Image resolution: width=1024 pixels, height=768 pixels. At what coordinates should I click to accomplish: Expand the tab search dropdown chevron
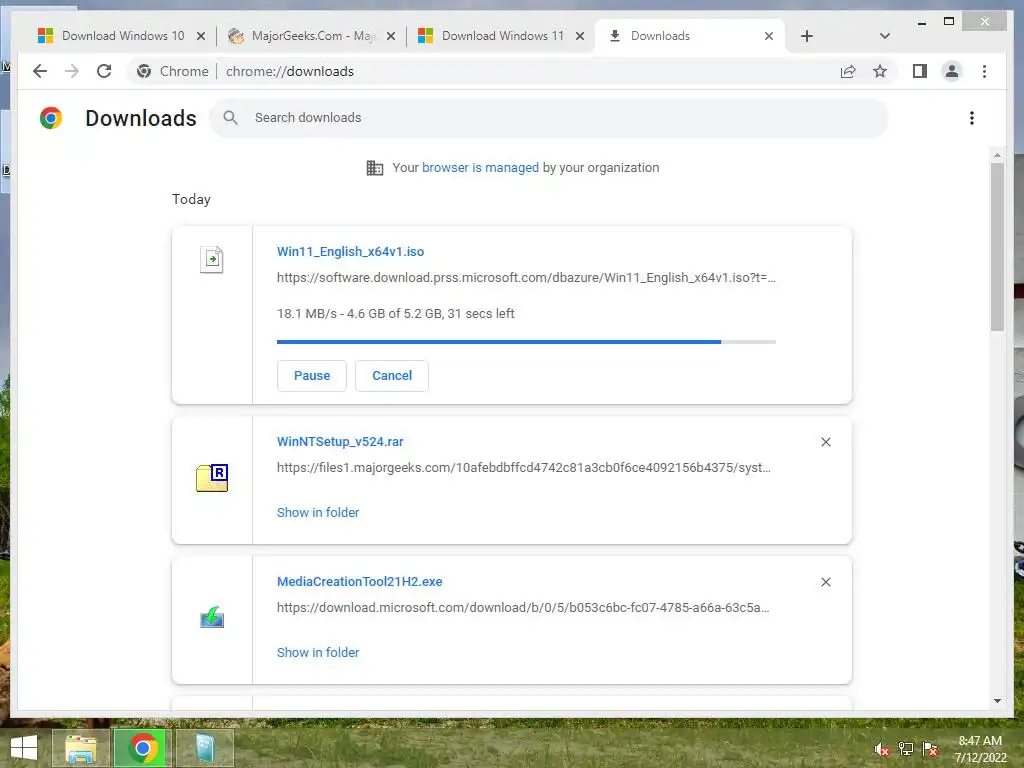click(884, 36)
